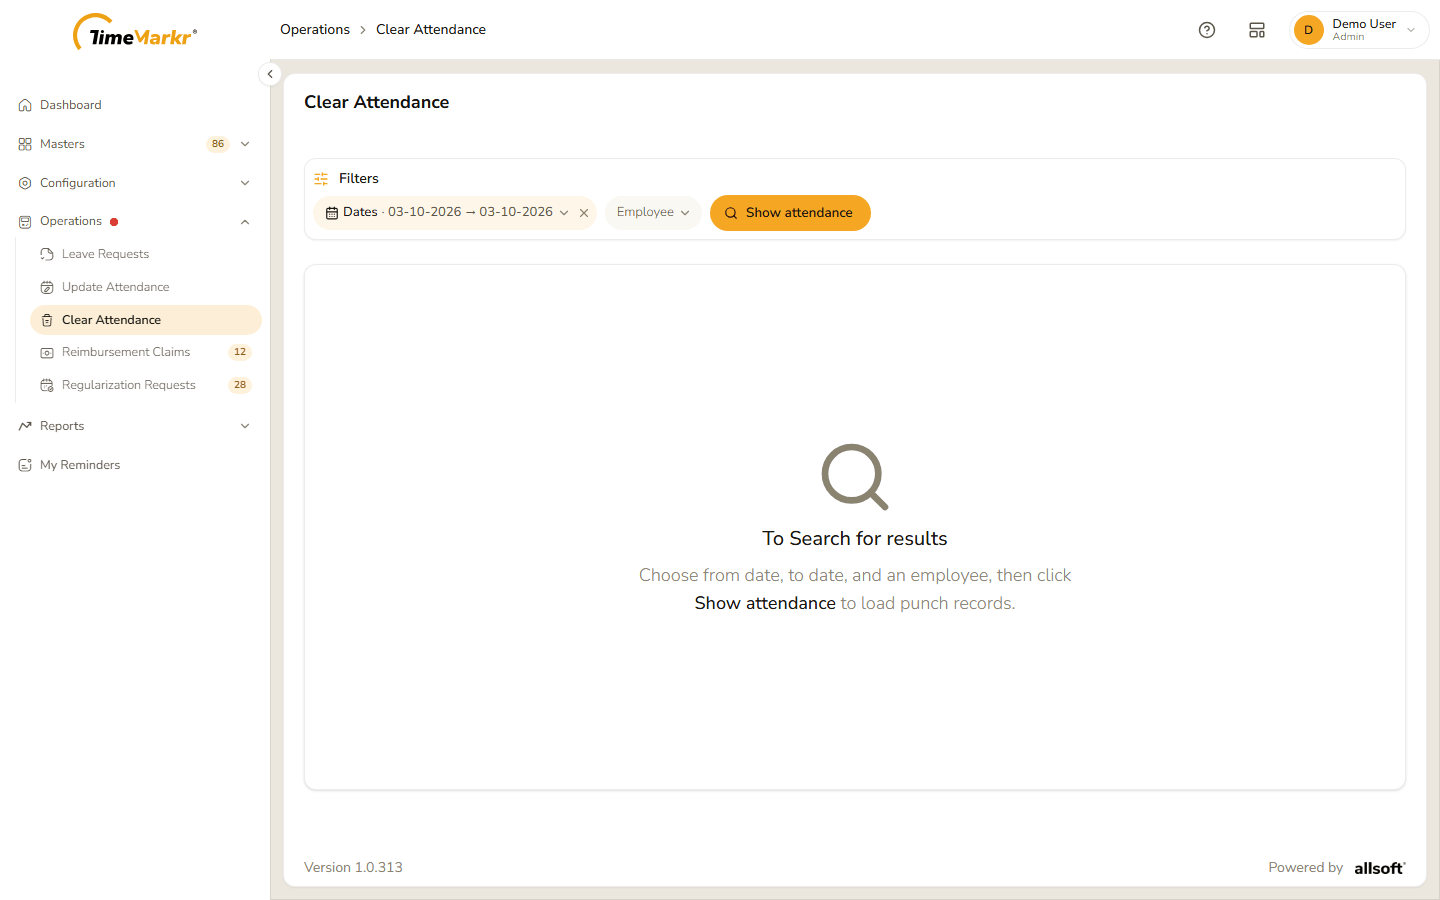Click the Dashboard home icon
This screenshot has height=900, width=1440.
tap(25, 105)
